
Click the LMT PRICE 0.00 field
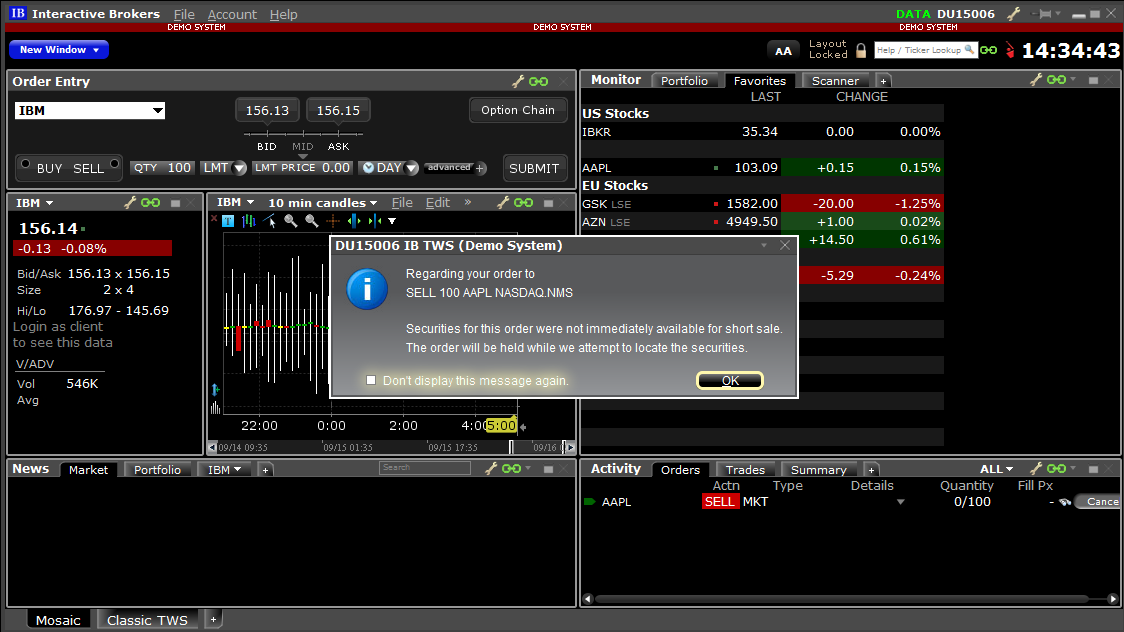[x=302, y=168]
